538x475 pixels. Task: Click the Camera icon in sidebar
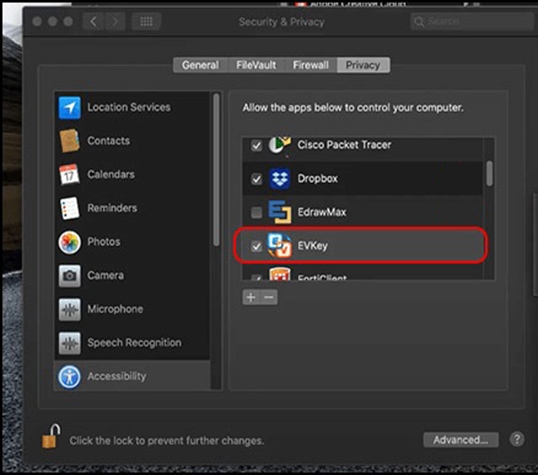coord(70,275)
